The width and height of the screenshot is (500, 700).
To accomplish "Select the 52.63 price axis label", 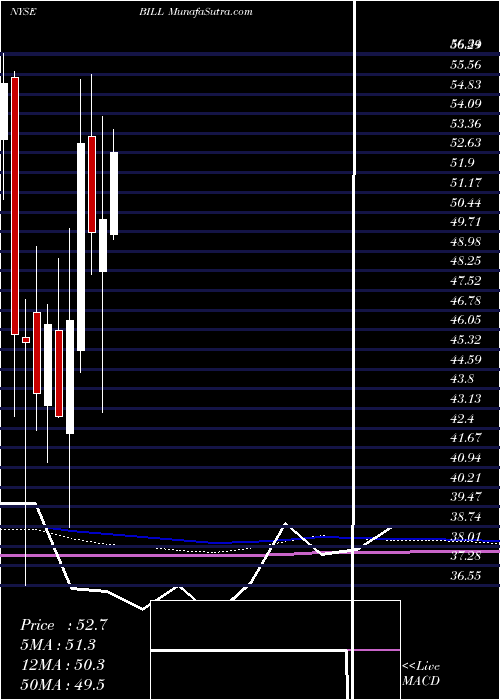I will (x=466, y=143).
